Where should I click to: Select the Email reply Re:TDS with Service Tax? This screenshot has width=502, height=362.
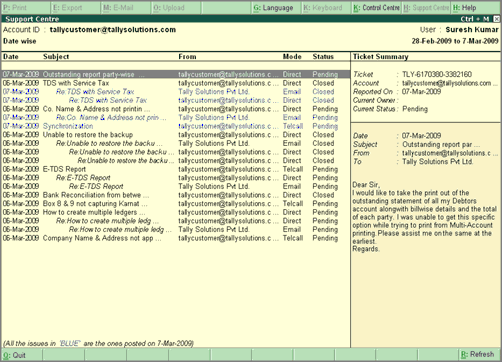(x=176, y=92)
